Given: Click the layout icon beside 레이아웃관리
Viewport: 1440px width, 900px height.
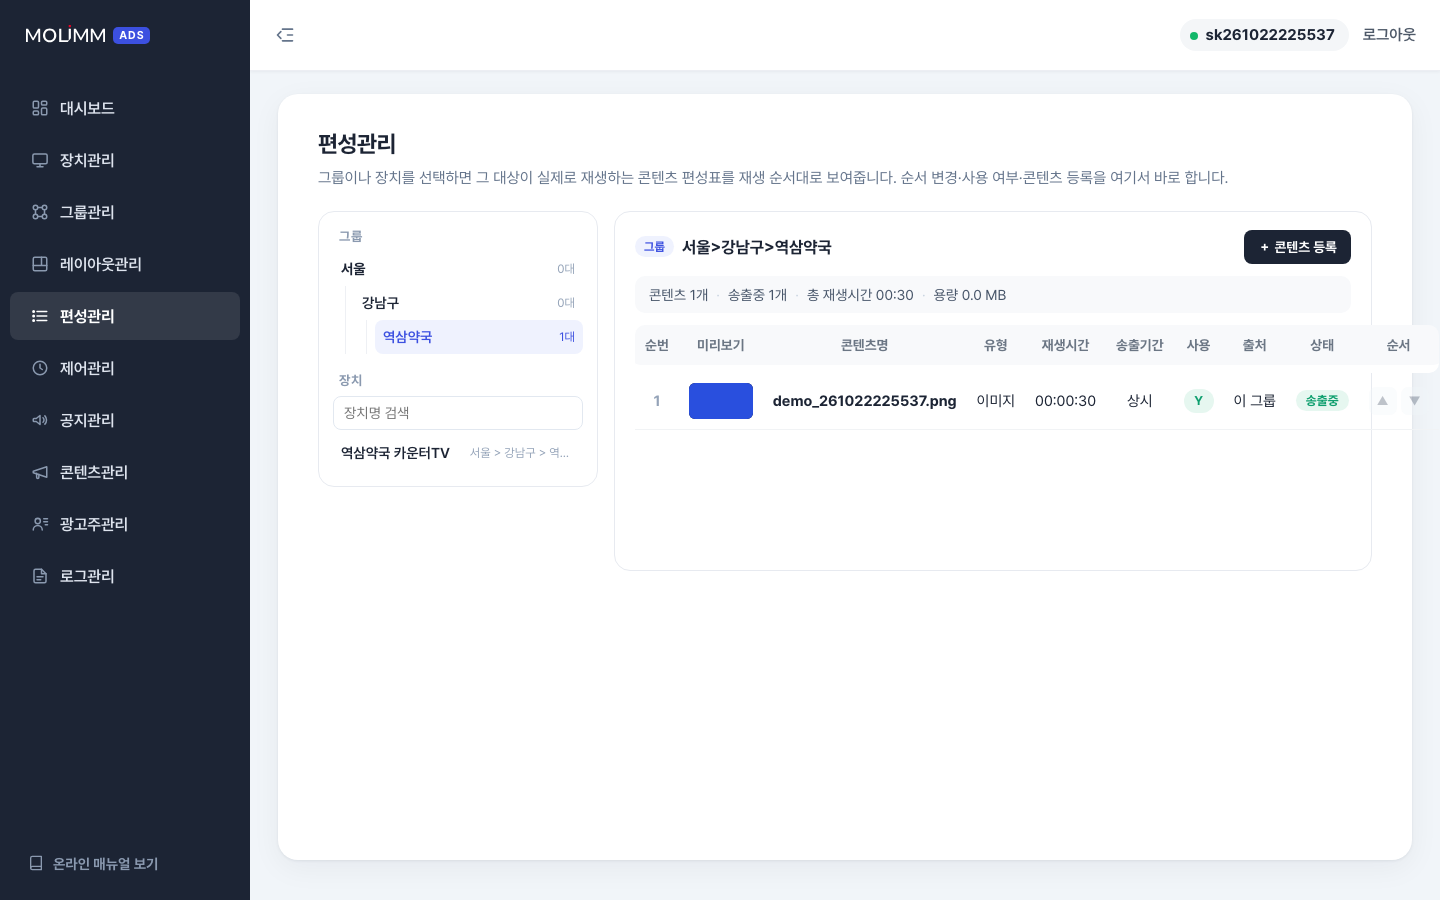Looking at the screenshot, I should click(x=40, y=264).
